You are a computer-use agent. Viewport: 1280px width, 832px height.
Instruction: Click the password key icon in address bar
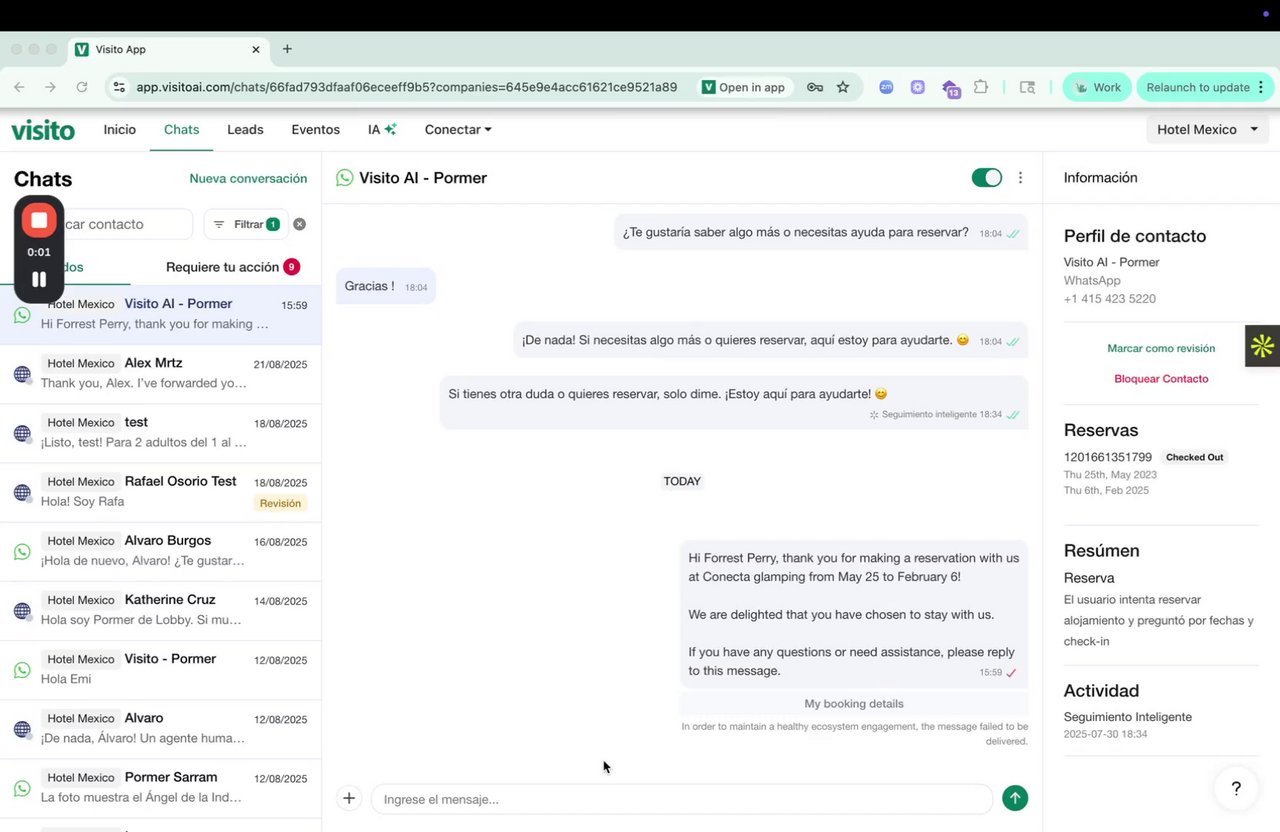coord(815,87)
